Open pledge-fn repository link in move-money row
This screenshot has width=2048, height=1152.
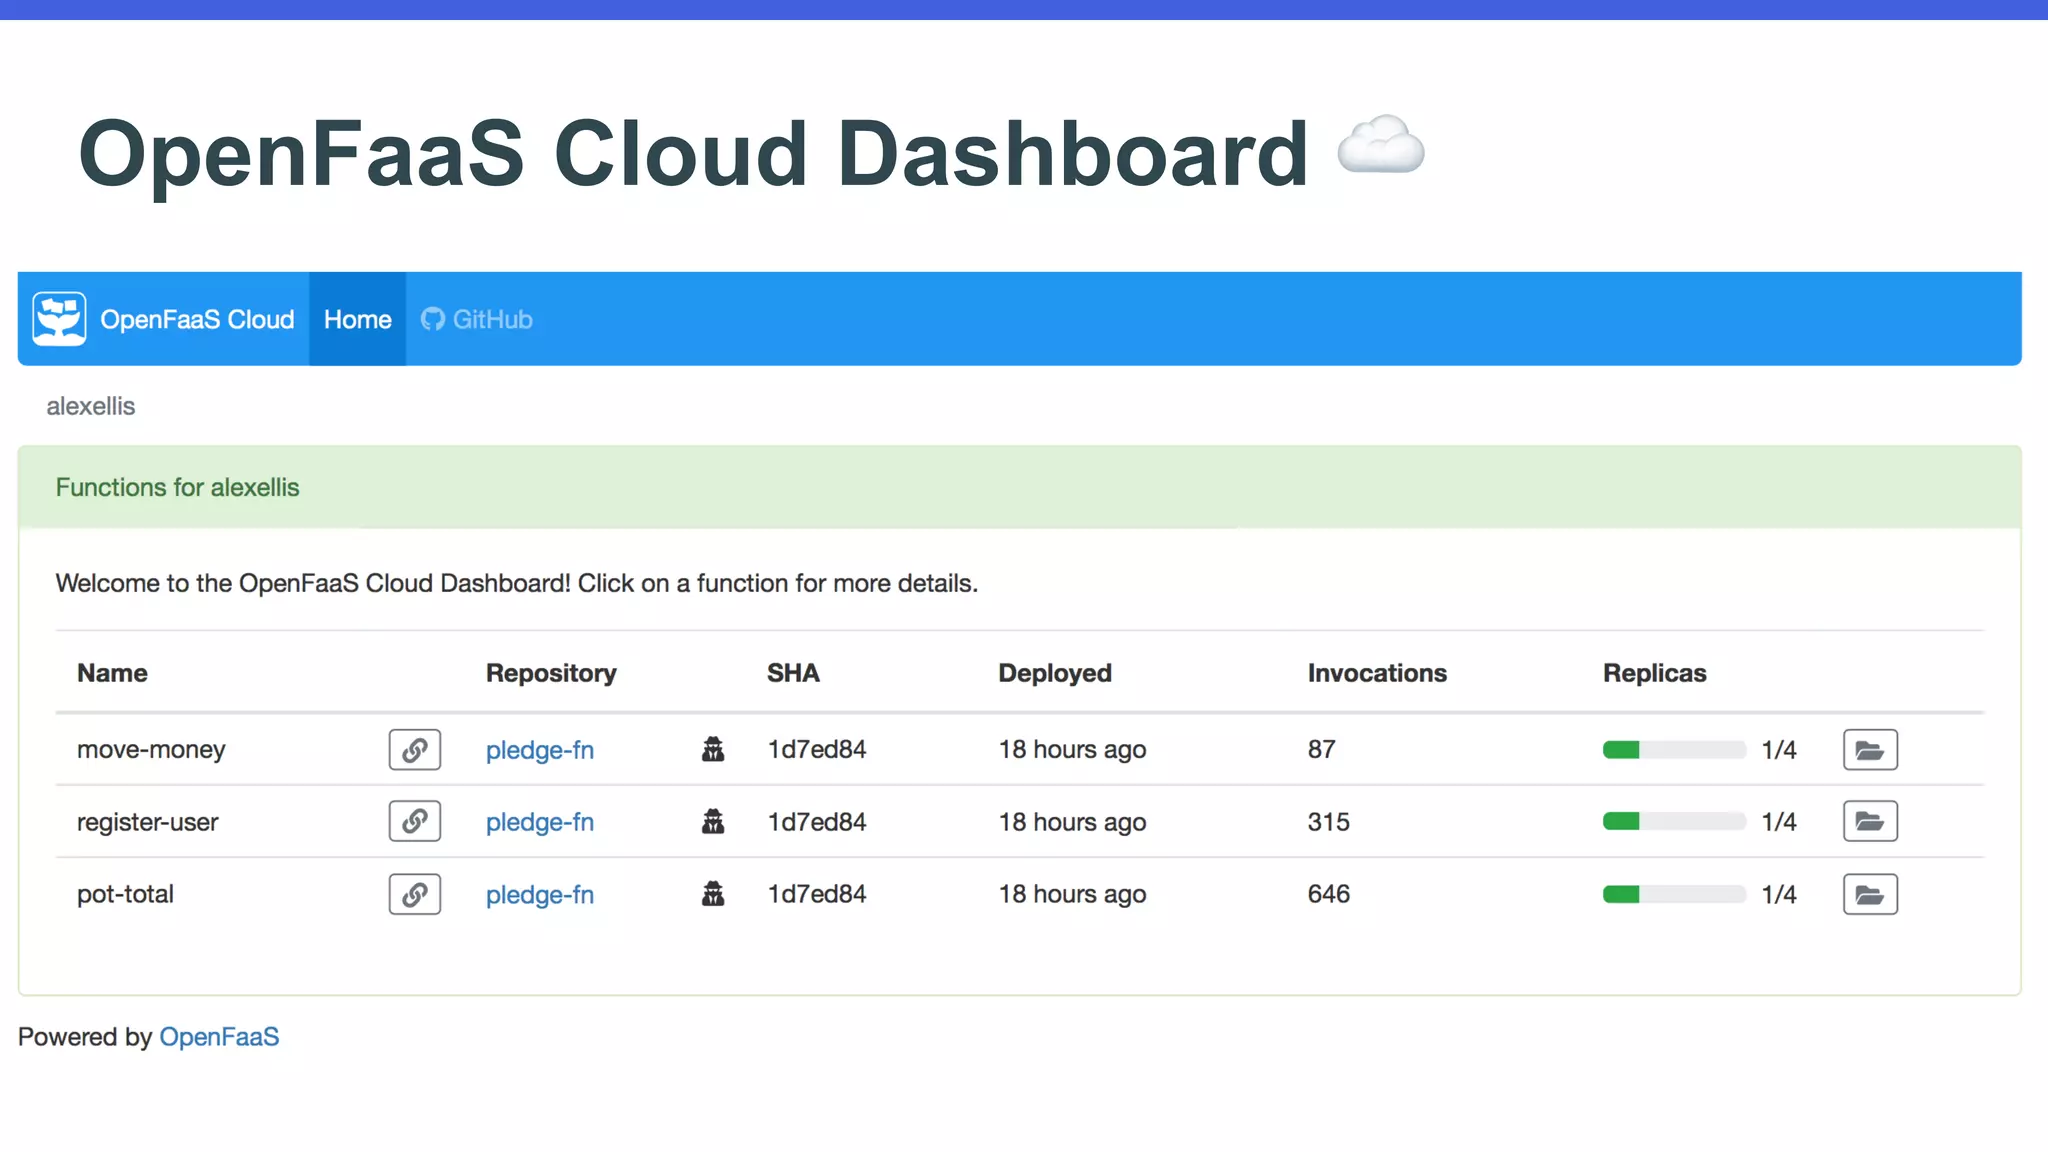click(x=540, y=750)
